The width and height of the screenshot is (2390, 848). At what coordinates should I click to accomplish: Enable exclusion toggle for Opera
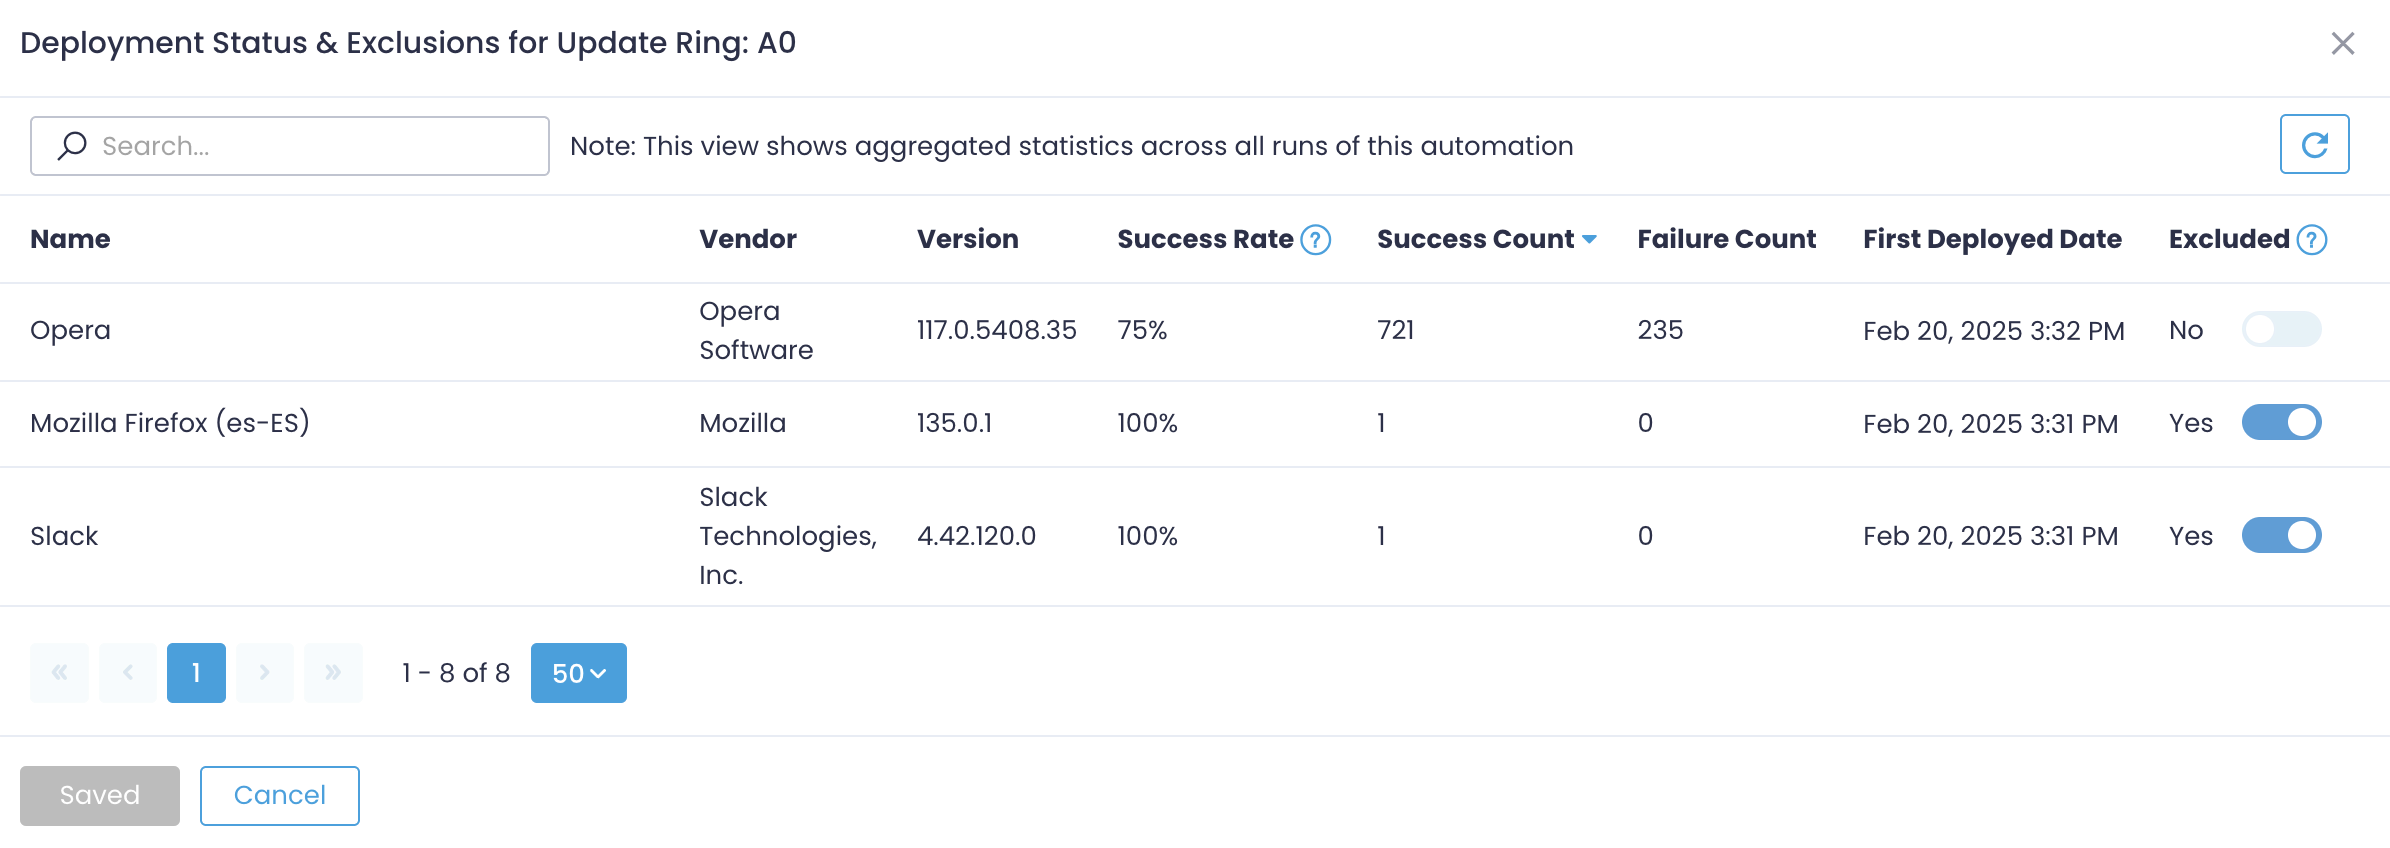tap(2281, 330)
